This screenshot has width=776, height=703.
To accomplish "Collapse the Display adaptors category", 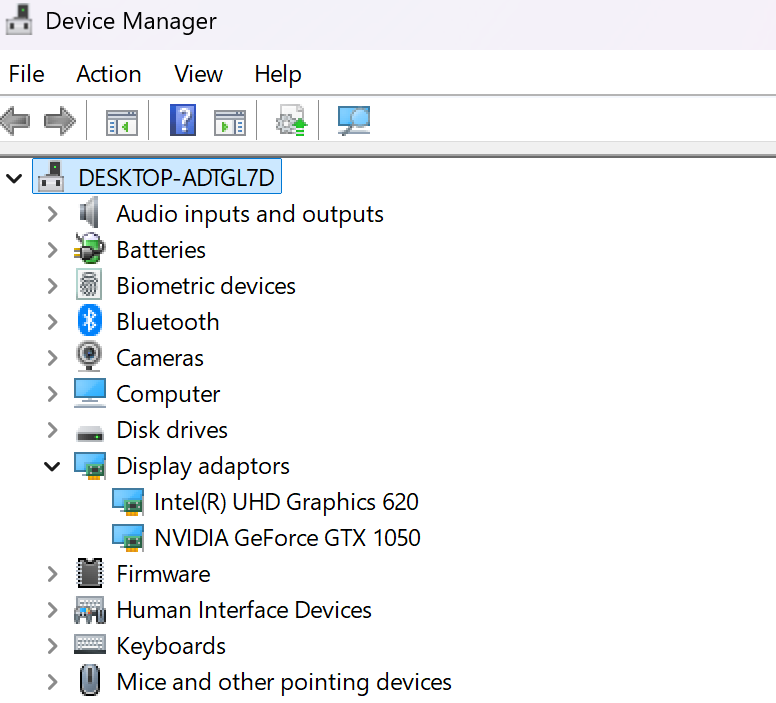I will [52, 466].
